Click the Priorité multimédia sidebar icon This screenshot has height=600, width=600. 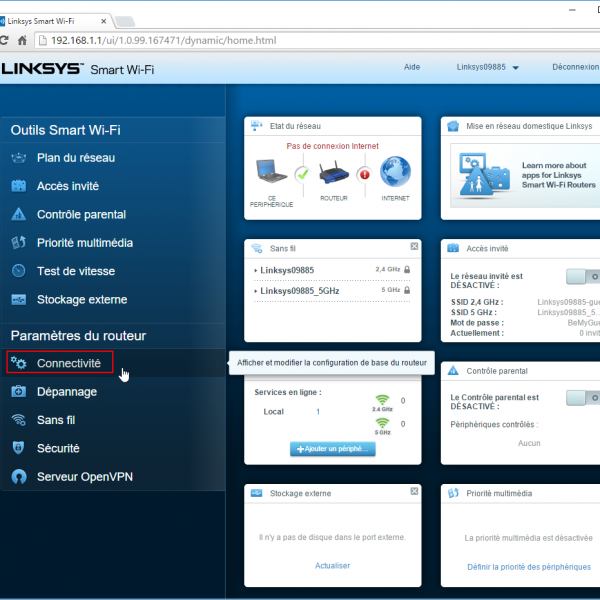(19, 243)
